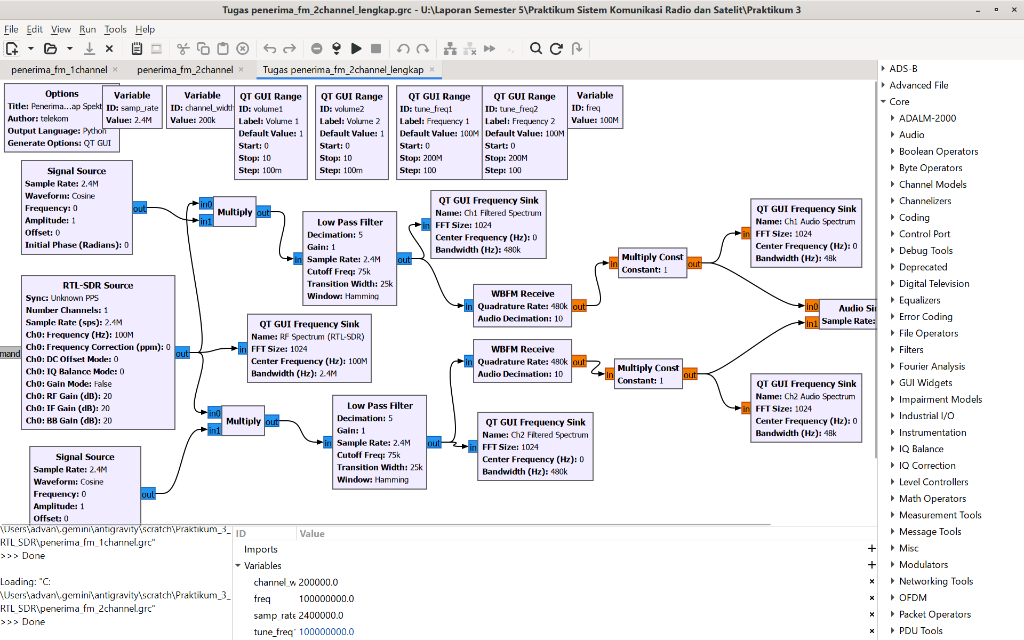The image size is (1024, 640).
Task: Open the Run menu
Action: tap(88, 29)
